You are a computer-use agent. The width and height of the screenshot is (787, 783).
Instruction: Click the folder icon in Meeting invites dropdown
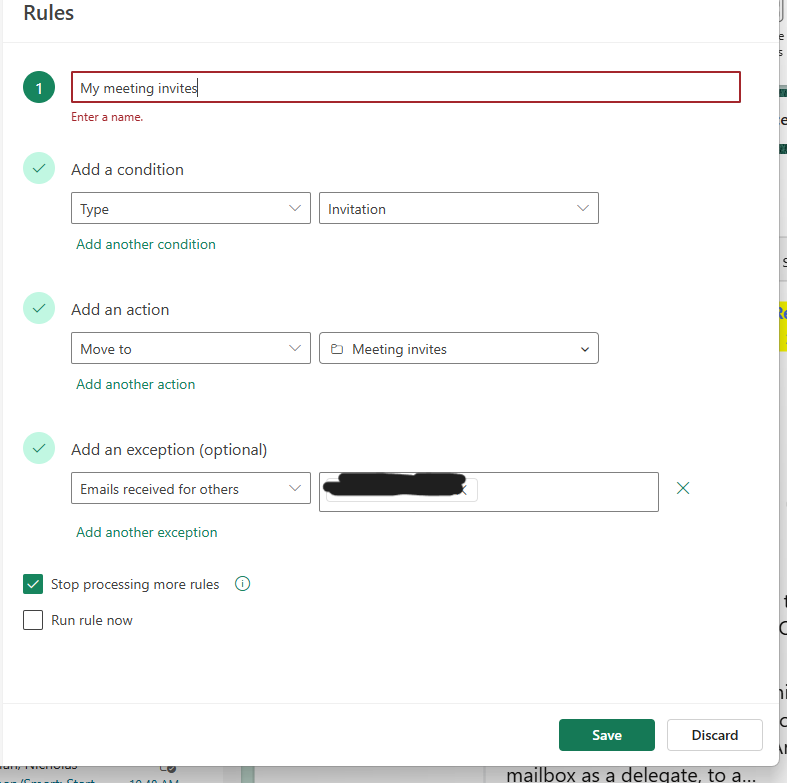coord(337,349)
